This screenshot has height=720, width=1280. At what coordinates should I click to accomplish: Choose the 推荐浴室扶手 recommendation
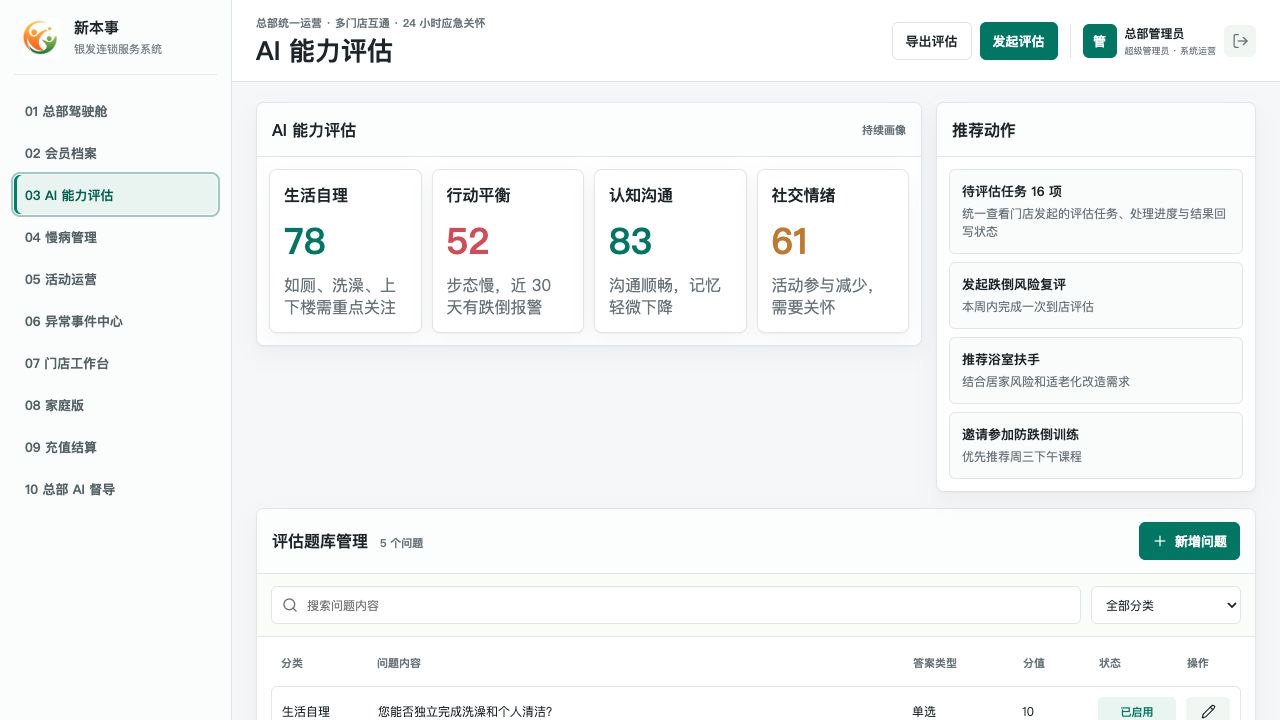click(x=1096, y=370)
